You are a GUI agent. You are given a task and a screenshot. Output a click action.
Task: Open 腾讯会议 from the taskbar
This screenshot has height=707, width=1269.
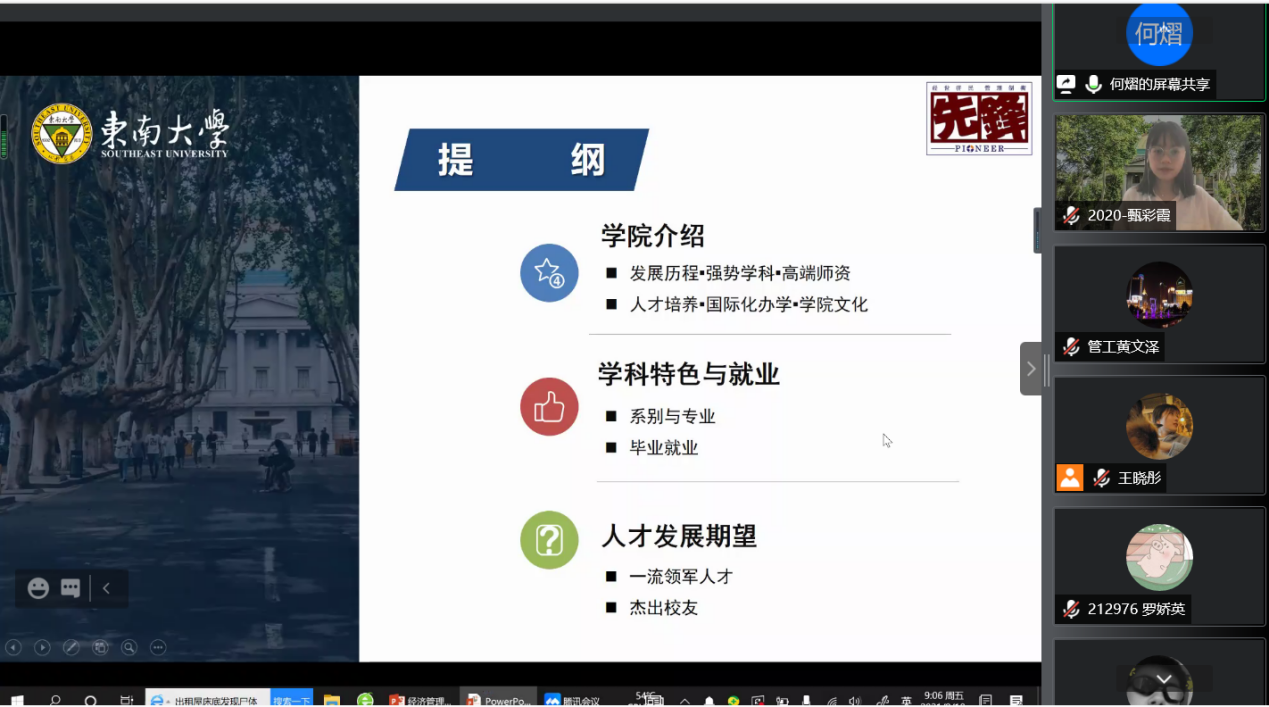pyautogui.click(x=574, y=700)
